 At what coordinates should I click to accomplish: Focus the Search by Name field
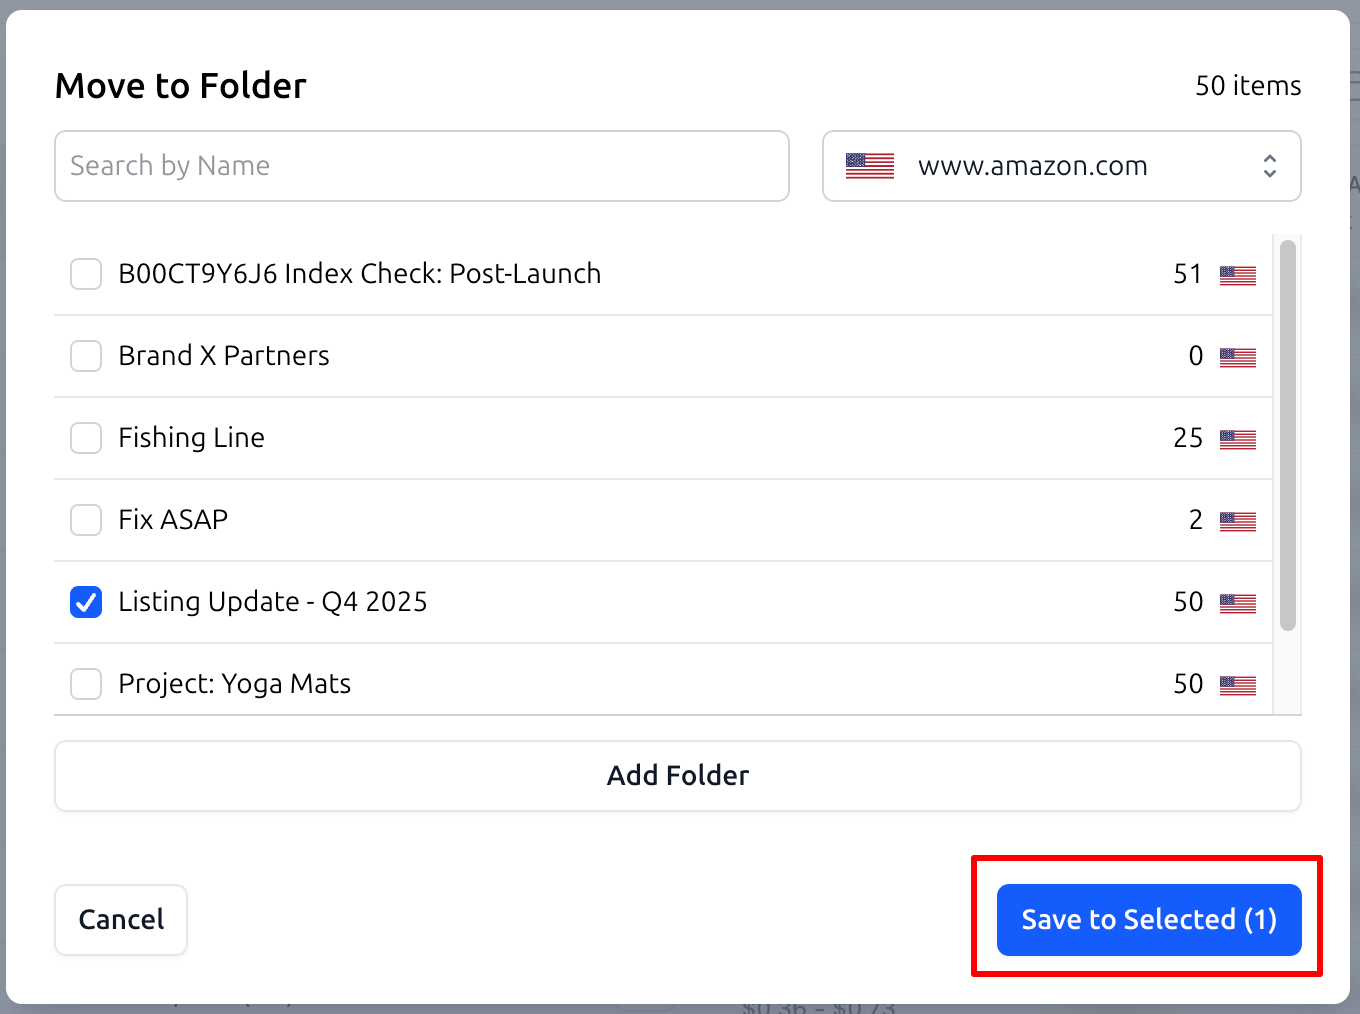pos(421,166)
